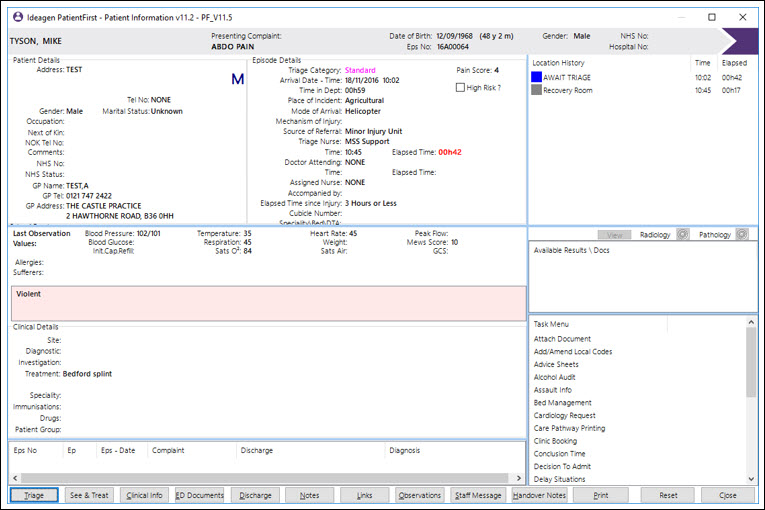The image size is (765, 510).
Task: Select Assault Info task
Action: pyautogui.click(x=552, y=389)
